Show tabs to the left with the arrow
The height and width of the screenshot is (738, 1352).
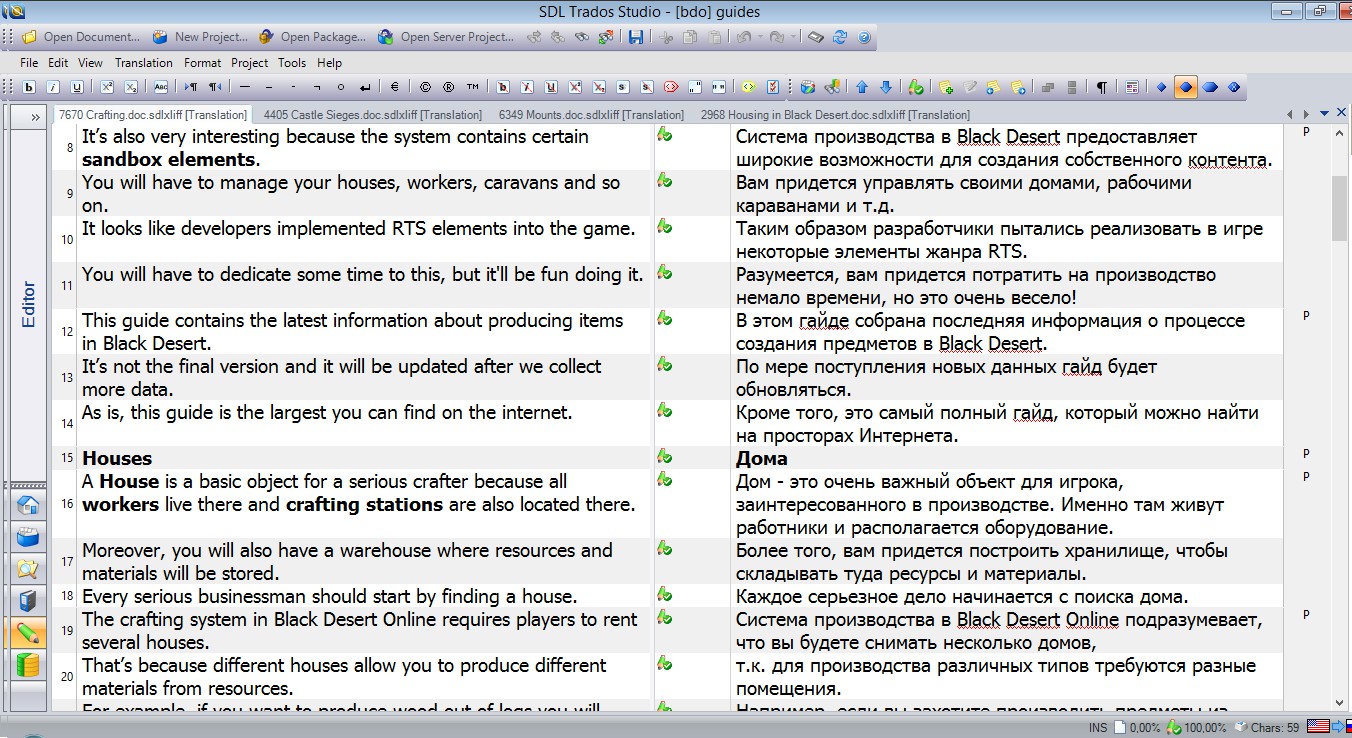(1291, 115)
